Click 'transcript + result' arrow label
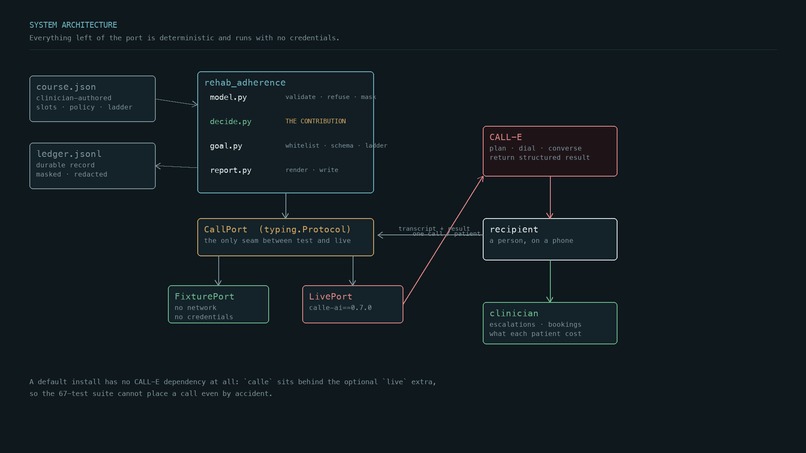 tap(434, 228)
